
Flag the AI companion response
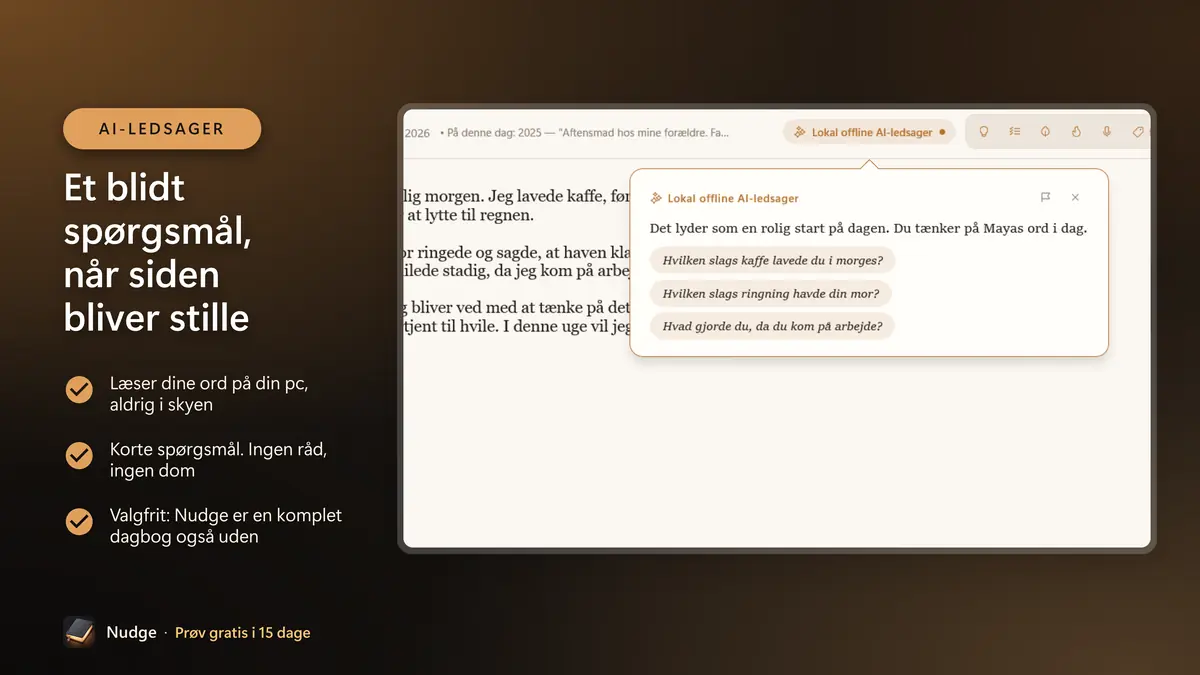point(1045,198)
